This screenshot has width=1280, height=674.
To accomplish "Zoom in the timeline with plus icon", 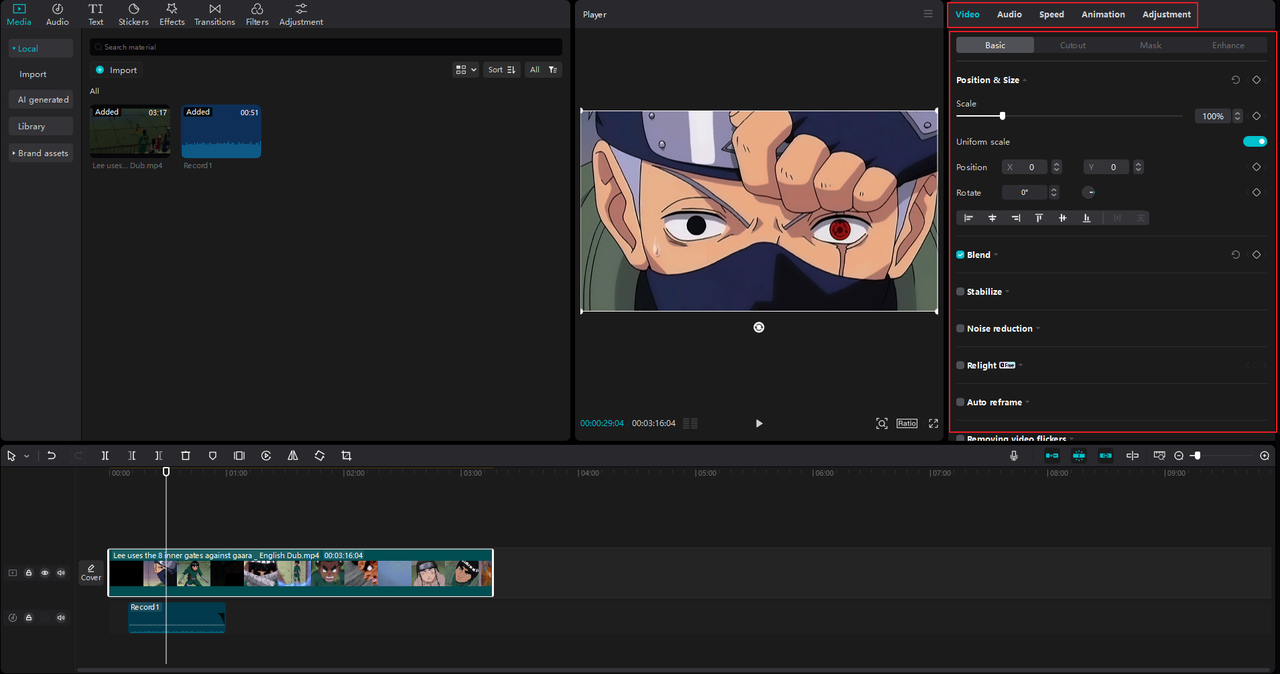I will pos(1265,455).
